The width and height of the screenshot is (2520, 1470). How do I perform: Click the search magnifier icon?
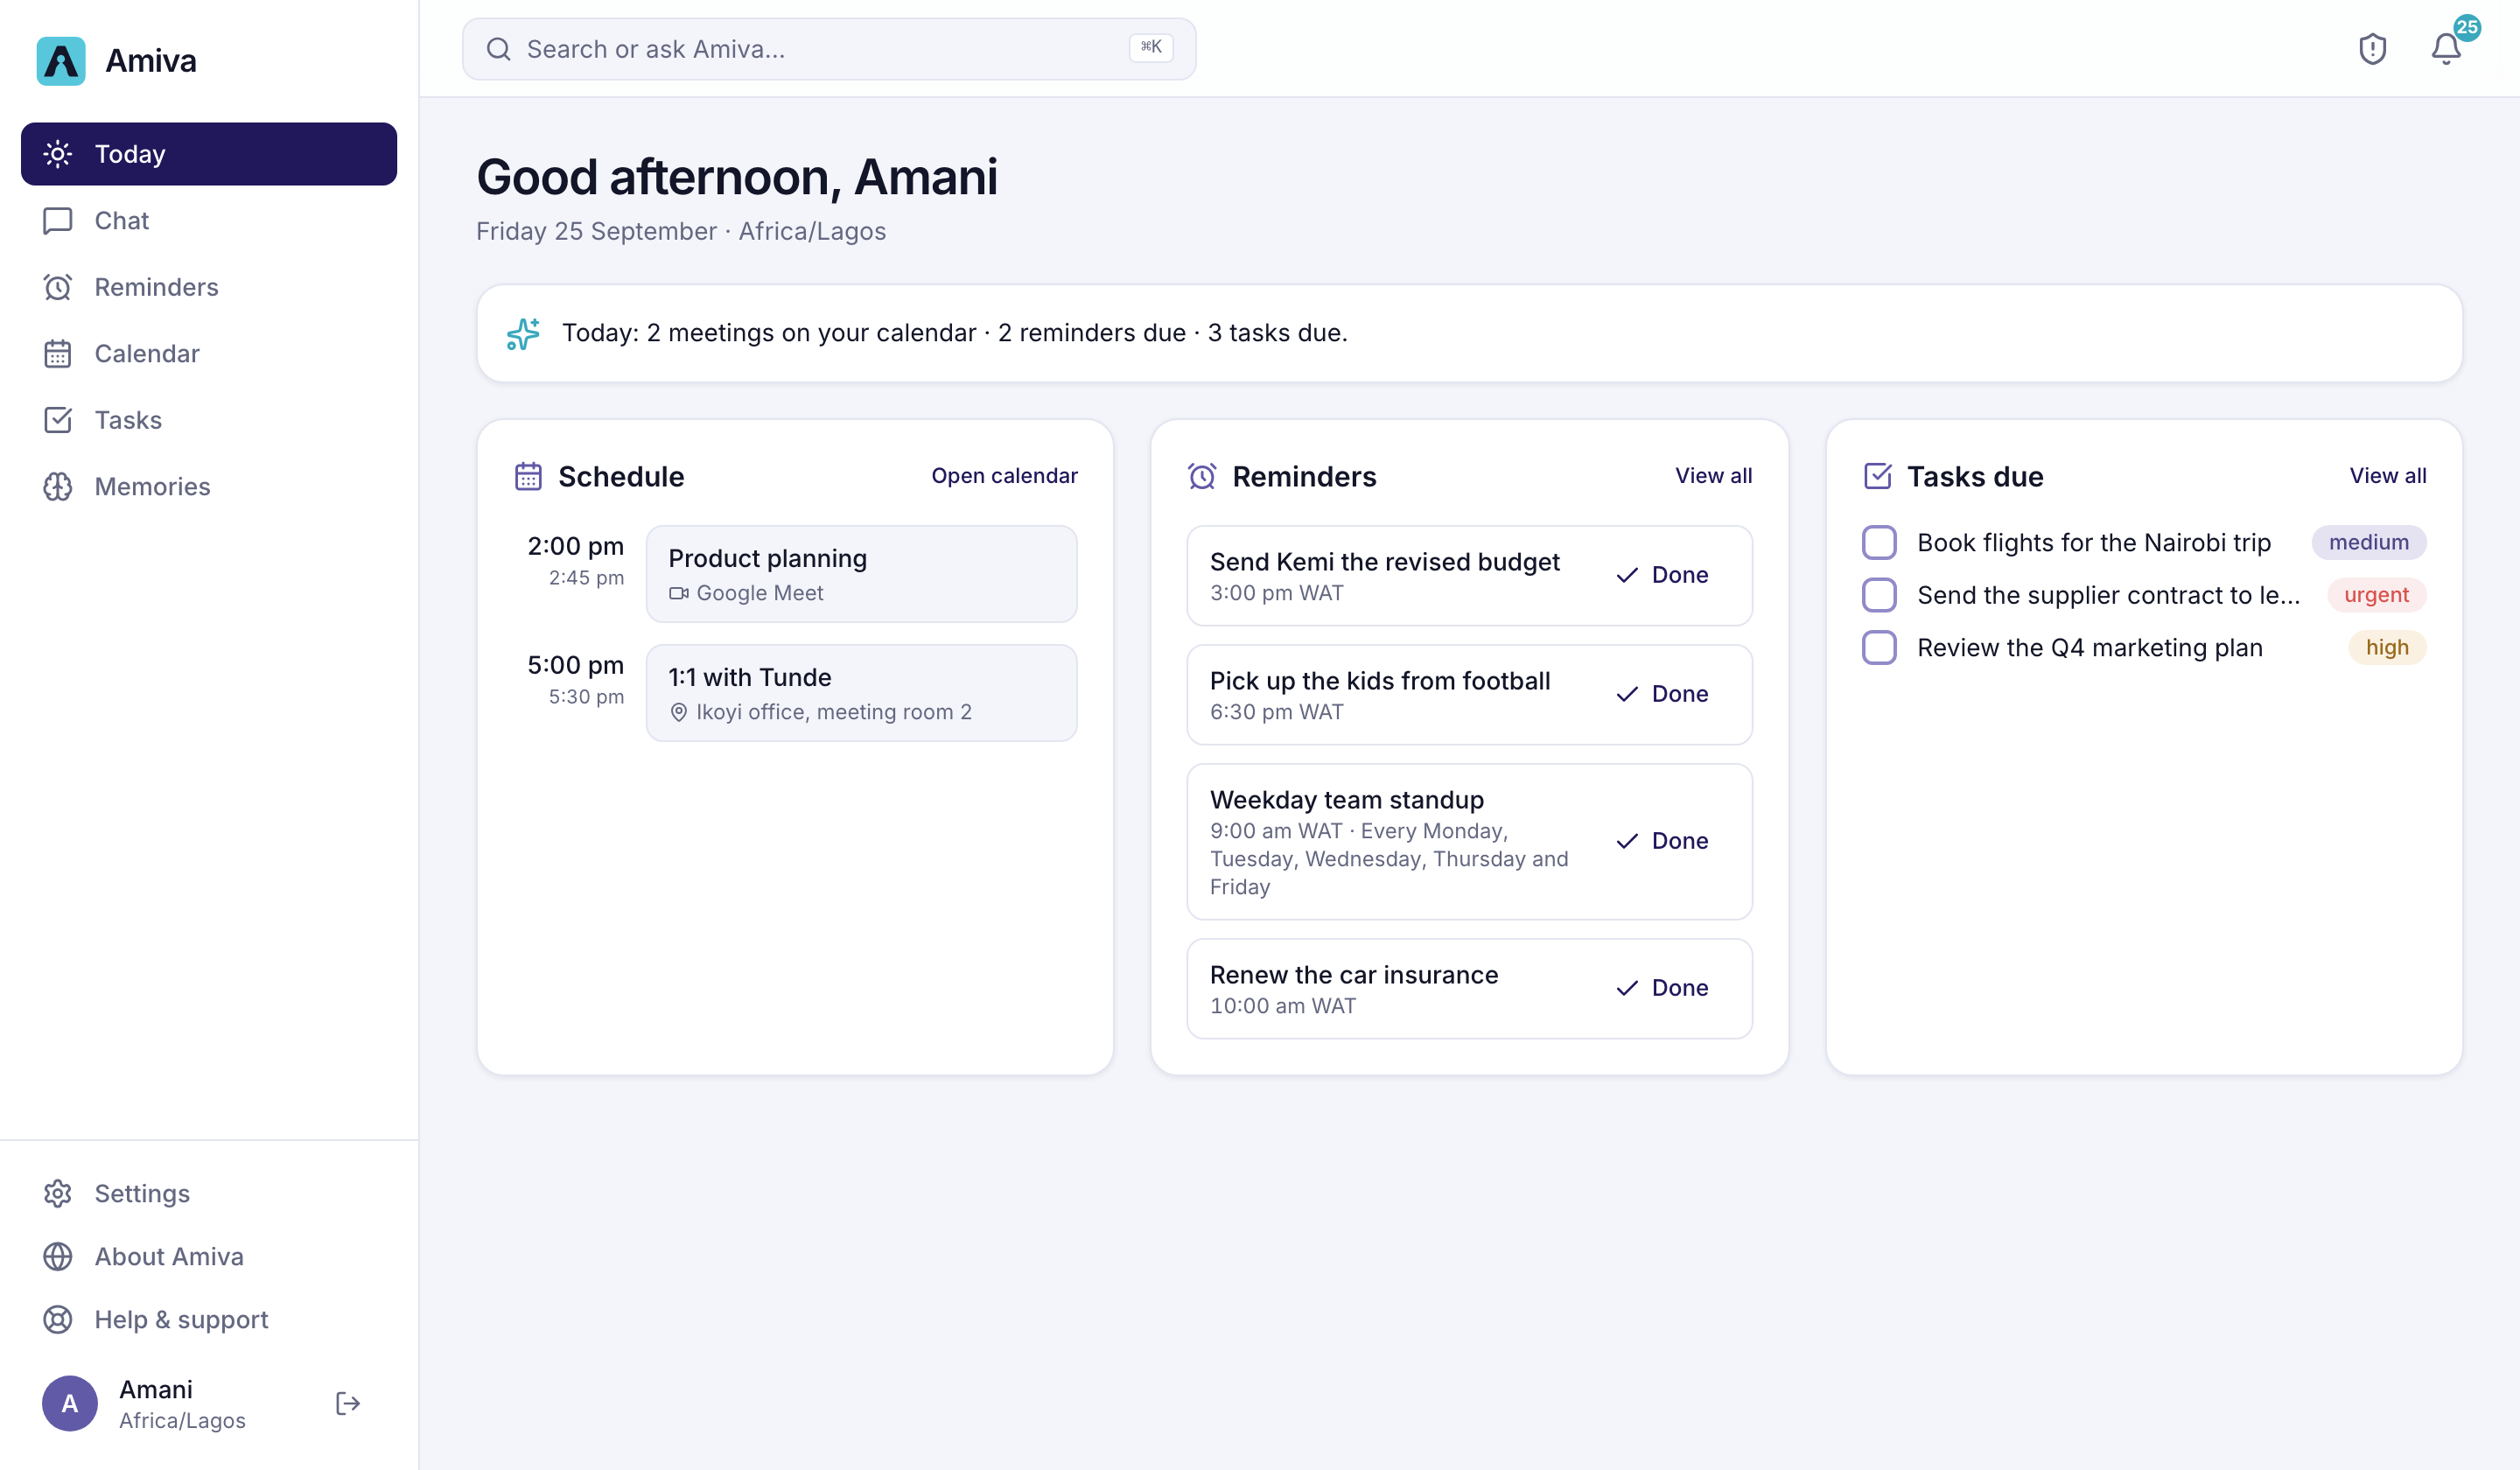pyautogui.click(x=498, y=49)
